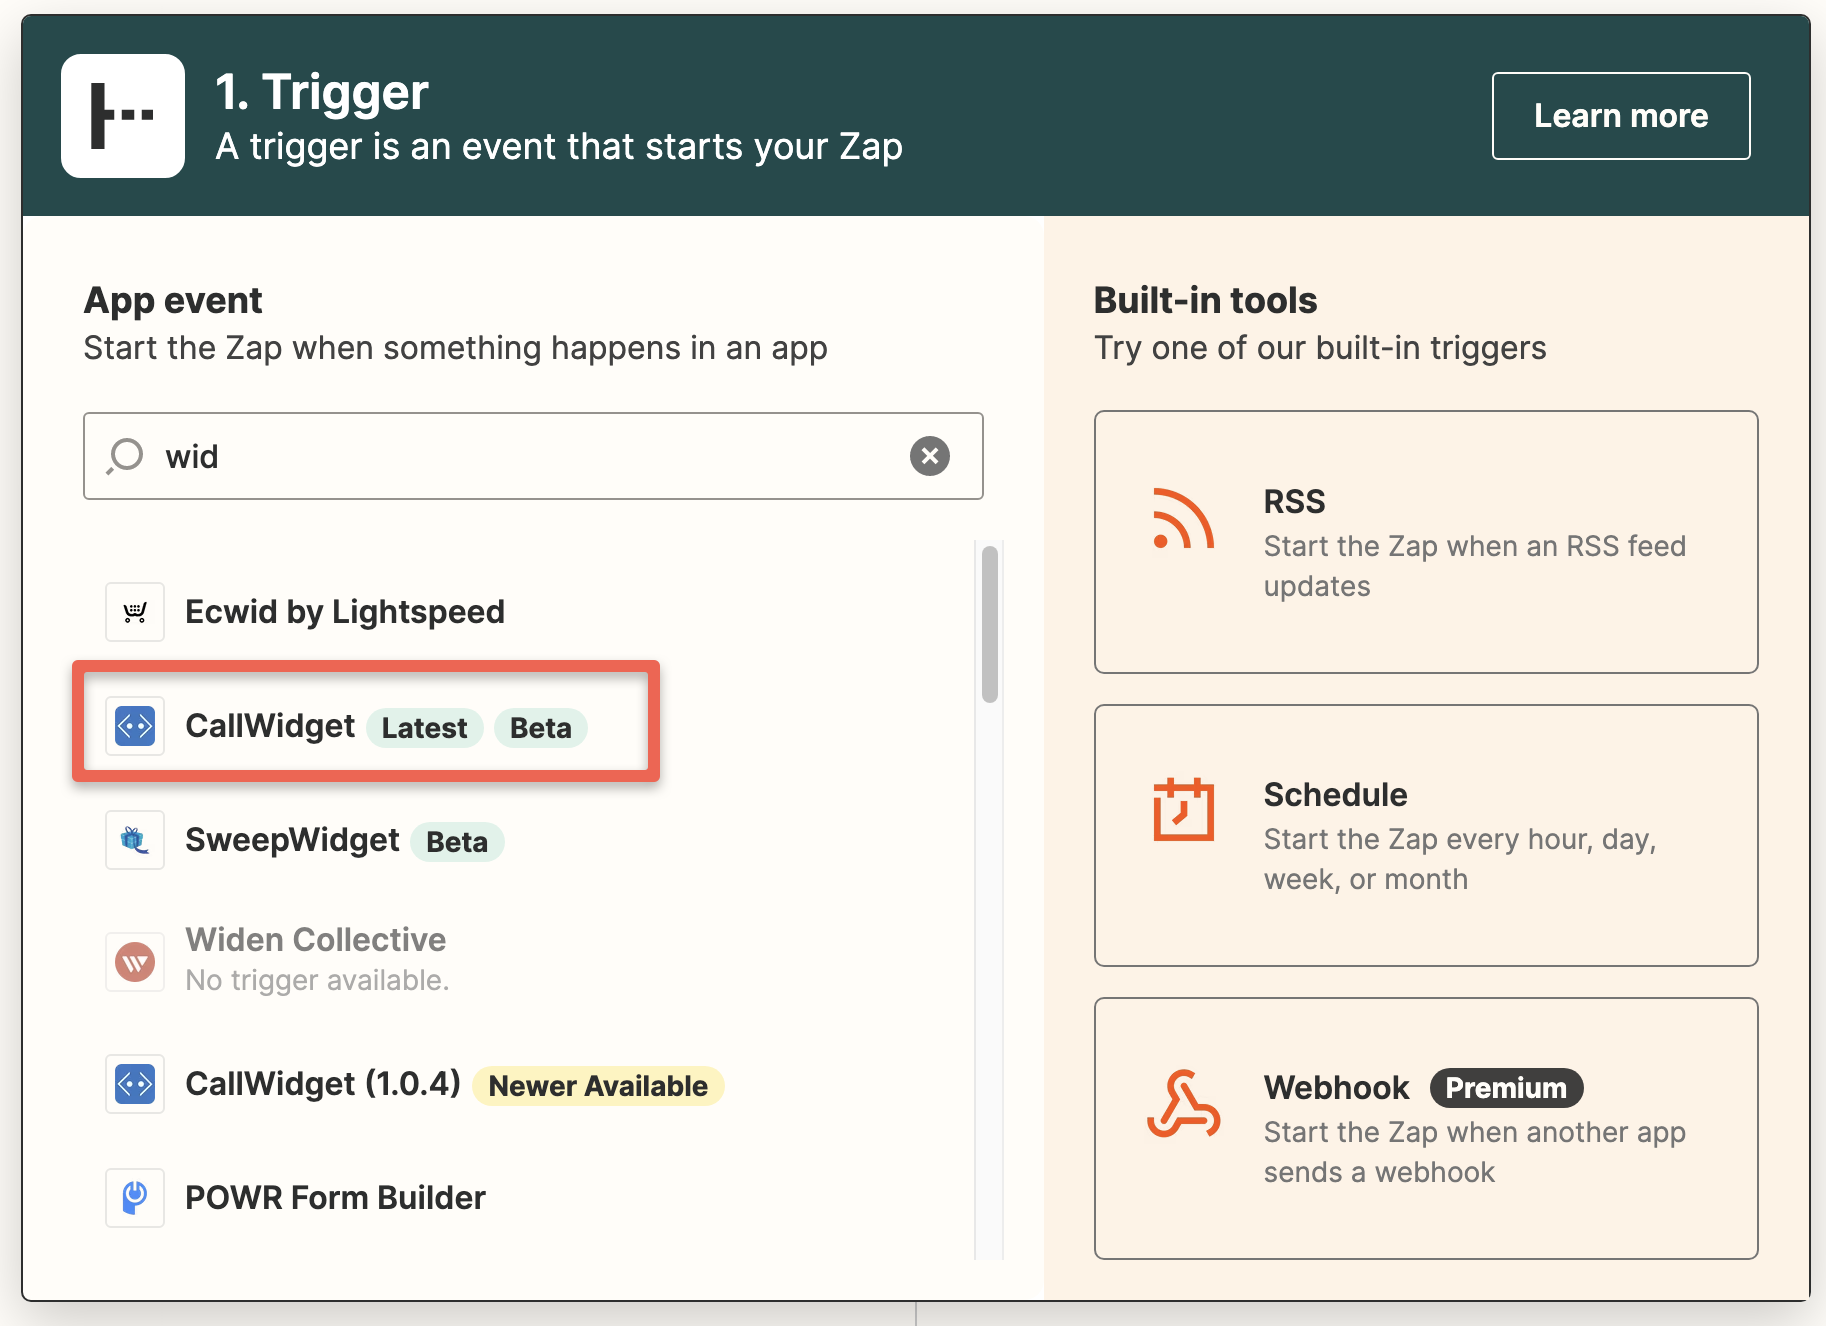Select Ecwid by Lightspeed app
The image size is (1826, 1326).
point(345,612)
